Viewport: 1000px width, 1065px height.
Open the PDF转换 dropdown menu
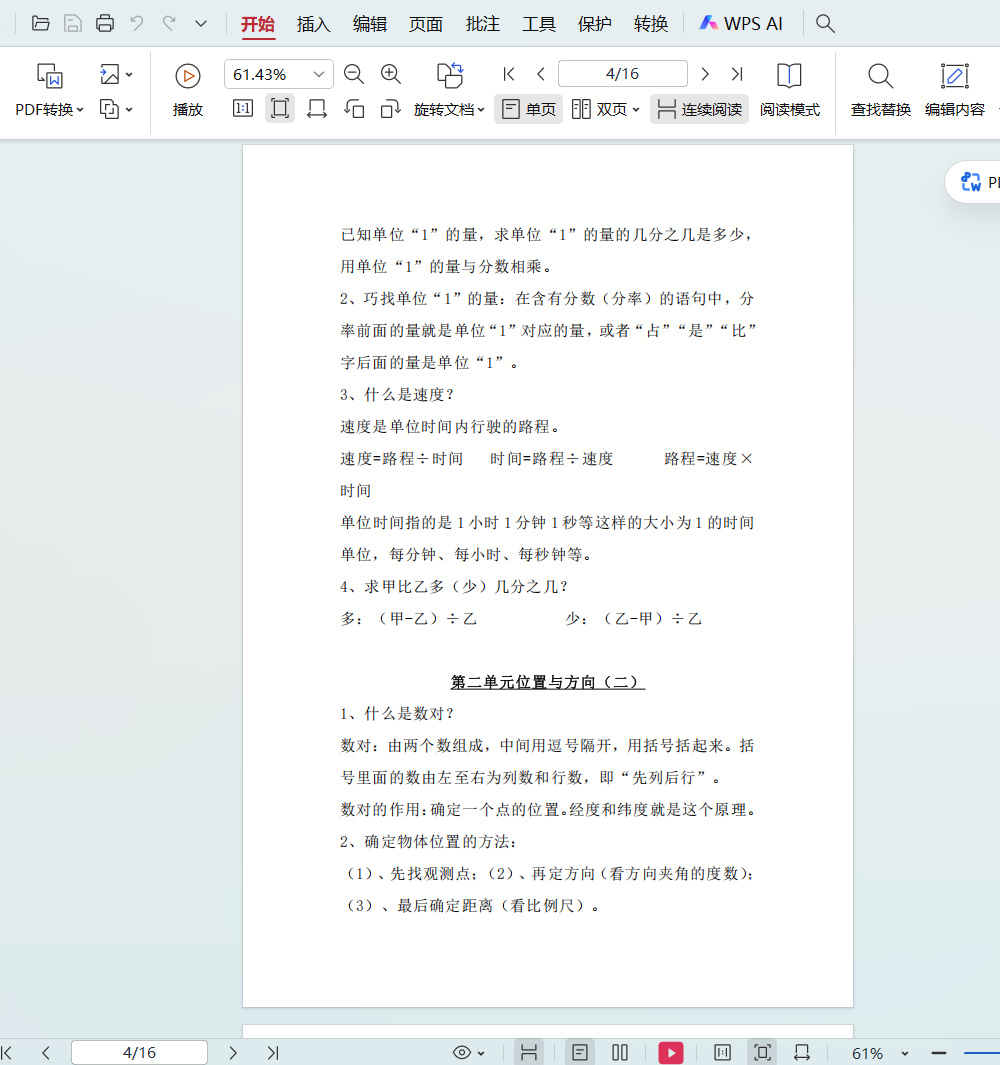click(50, 109)
